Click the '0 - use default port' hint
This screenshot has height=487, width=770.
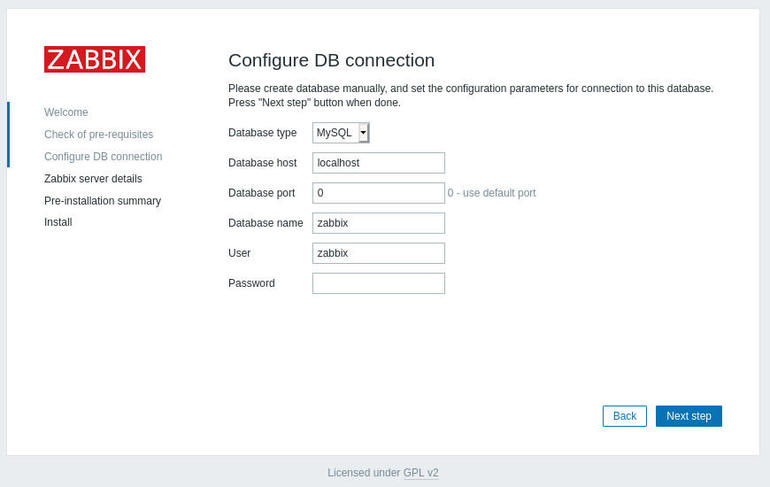point(492,193)
